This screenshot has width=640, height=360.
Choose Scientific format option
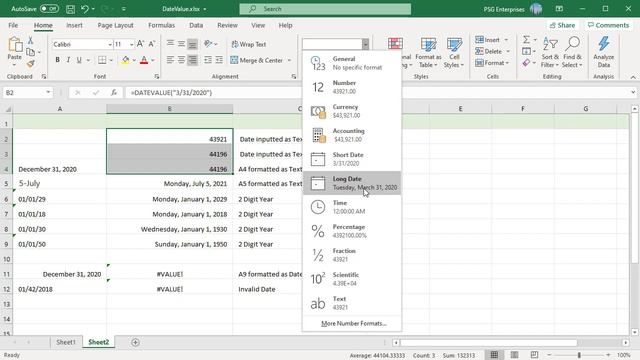point(352,279)
